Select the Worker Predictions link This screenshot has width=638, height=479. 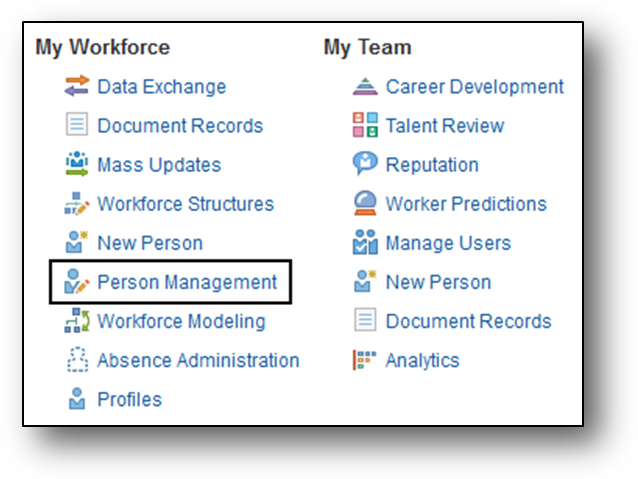coord(466,204)
